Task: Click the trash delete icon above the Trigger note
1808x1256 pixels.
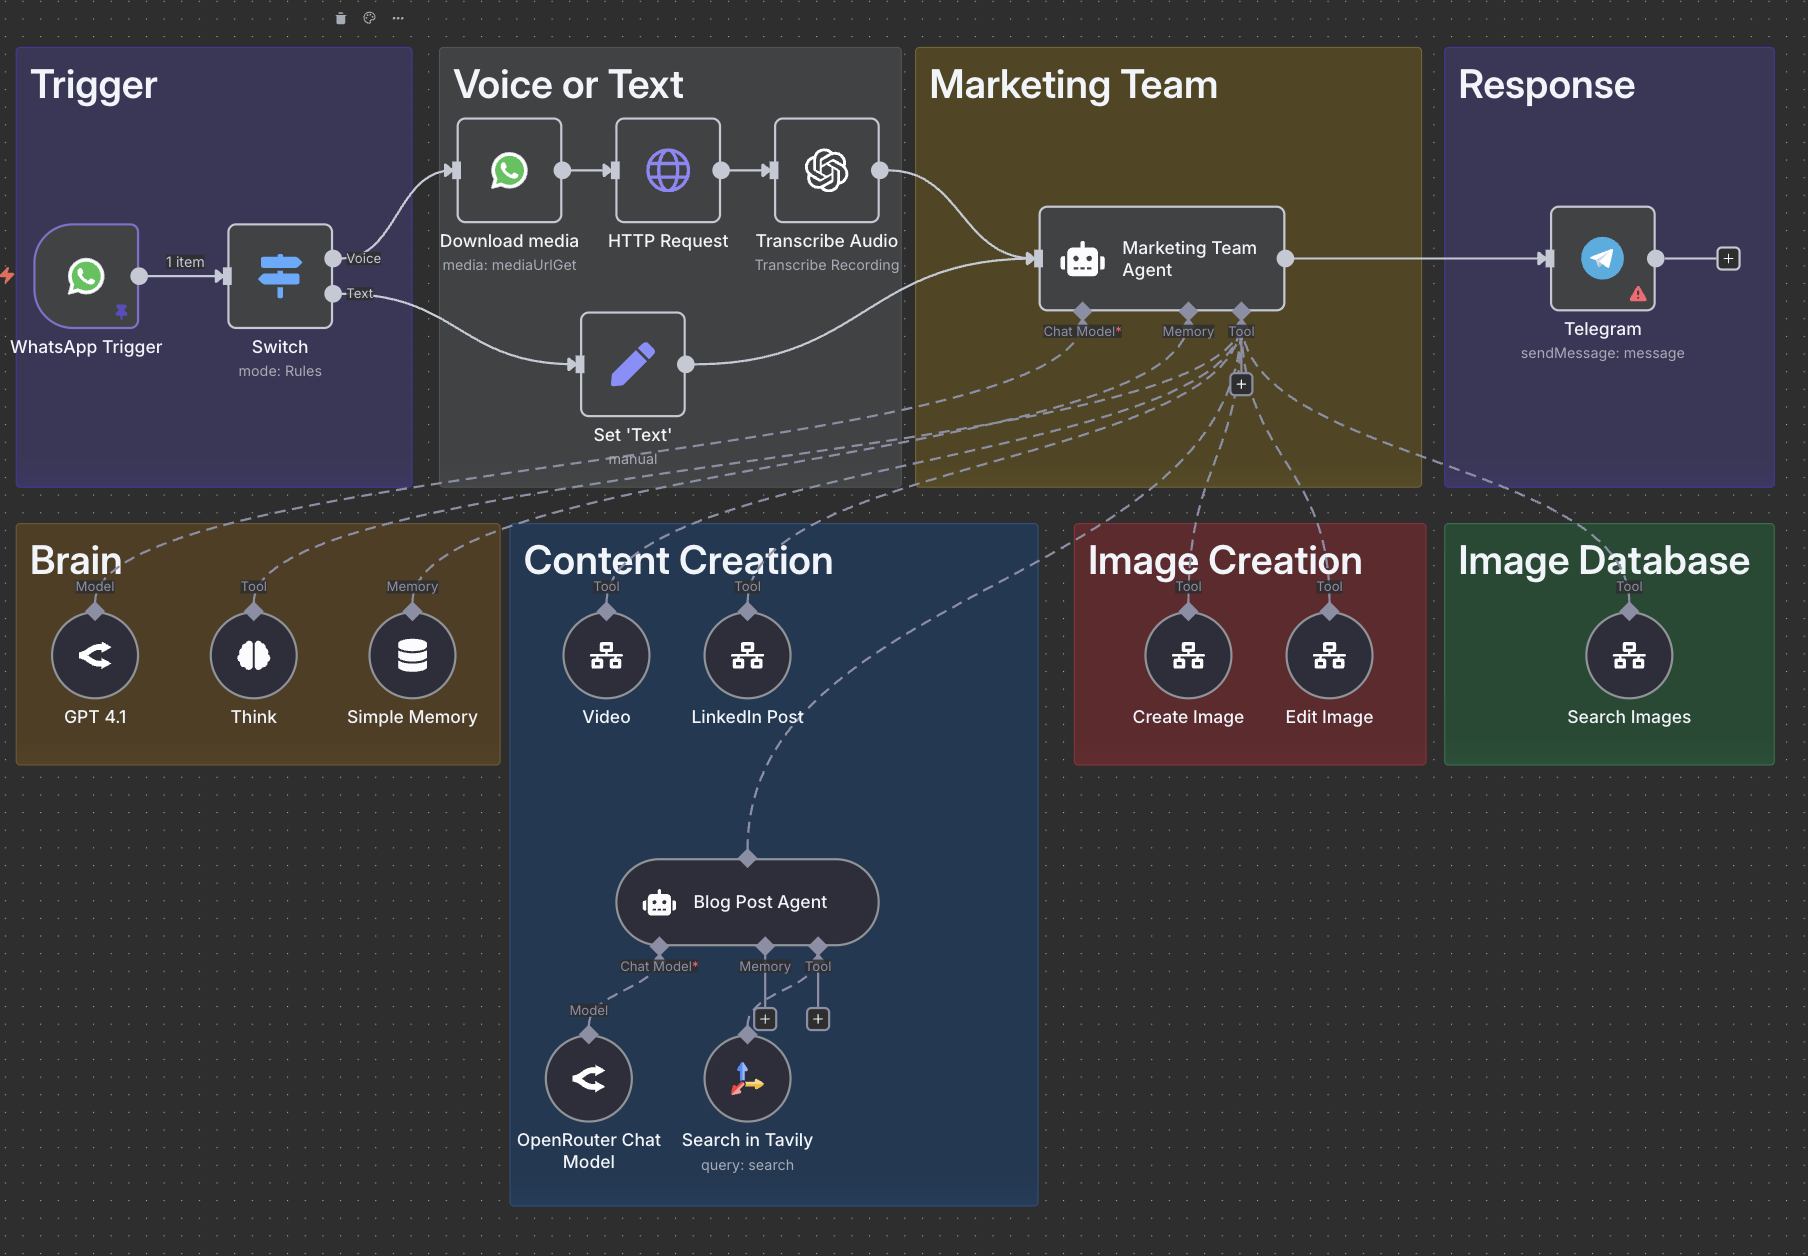Action: click(340, 18)
